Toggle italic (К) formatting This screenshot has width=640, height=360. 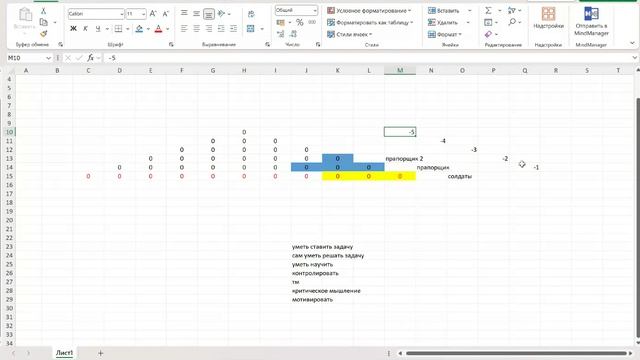point(85,29)
